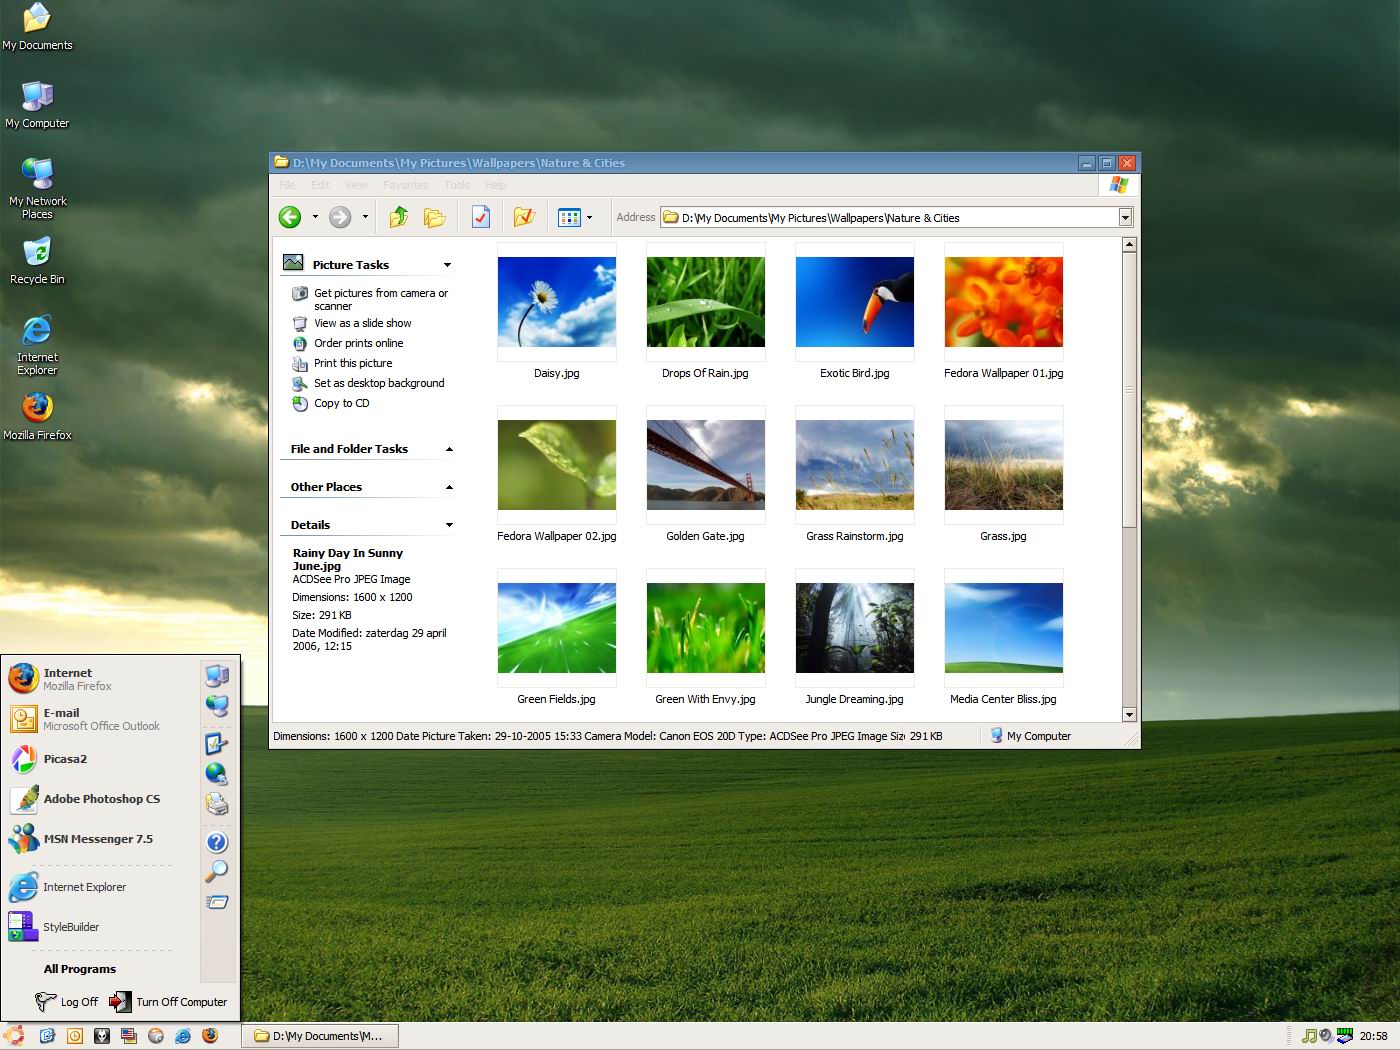Expand the Other Places section
This screenshot has height=1050, width=1400.
pos(449,487)
